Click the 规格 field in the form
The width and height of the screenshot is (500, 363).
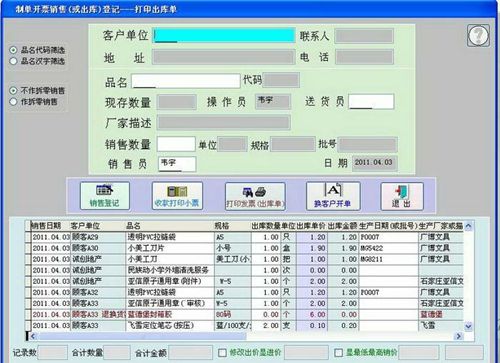click(x=293, y=144)
